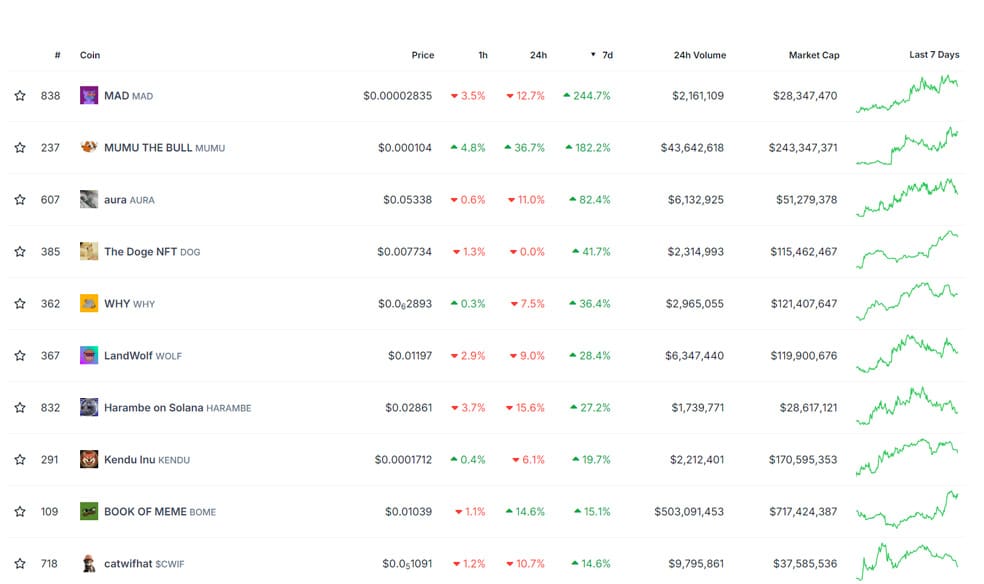Click the BOOK OF MEME logo
The image size is (984, 584).
[89, 512]
